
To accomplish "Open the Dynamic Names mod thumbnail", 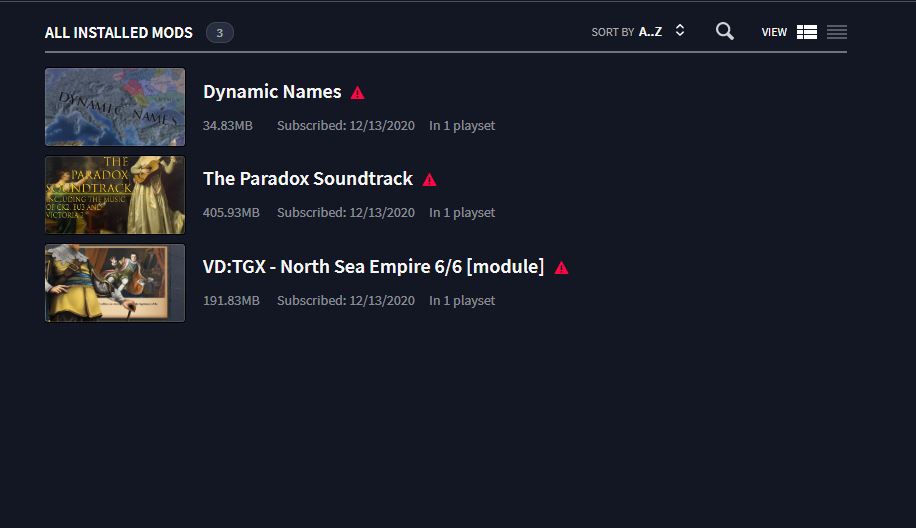I will pos(115,107).
